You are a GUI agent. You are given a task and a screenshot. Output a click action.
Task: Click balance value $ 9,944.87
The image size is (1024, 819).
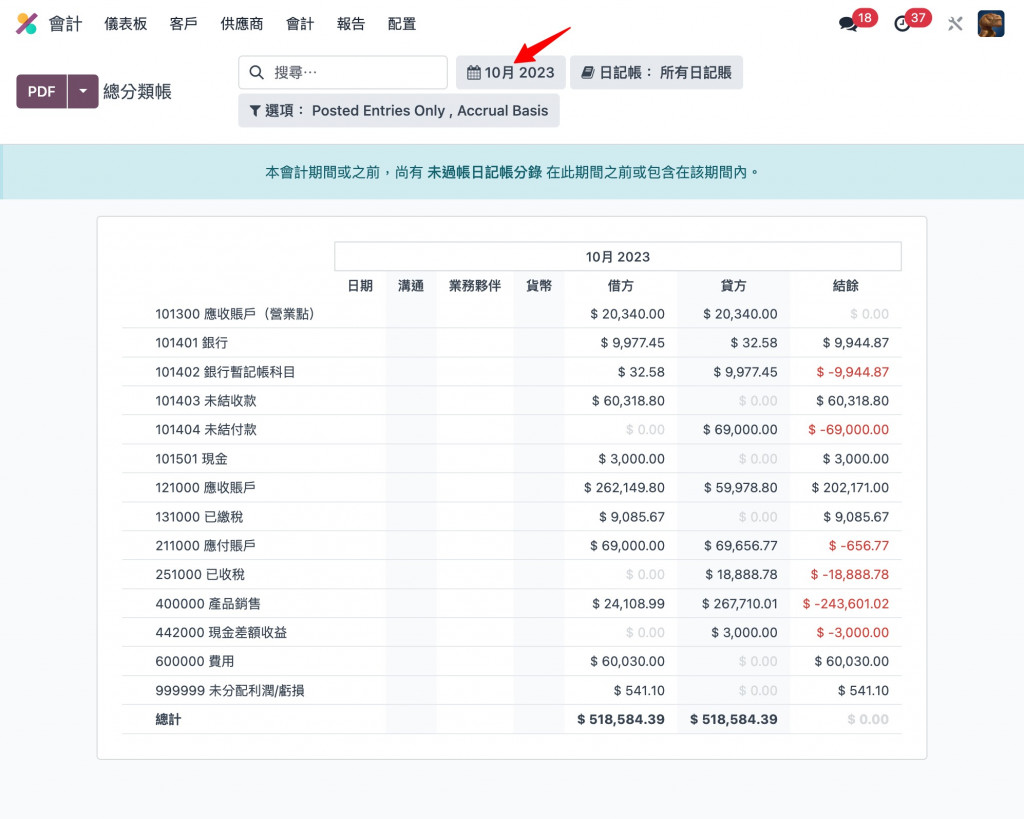856,343
